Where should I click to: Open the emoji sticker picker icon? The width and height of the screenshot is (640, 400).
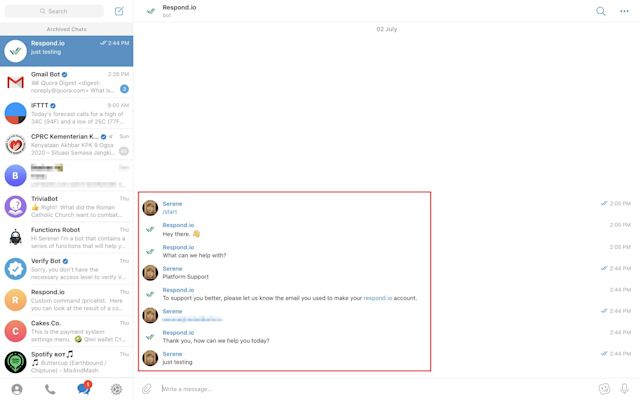pos(604,389)
